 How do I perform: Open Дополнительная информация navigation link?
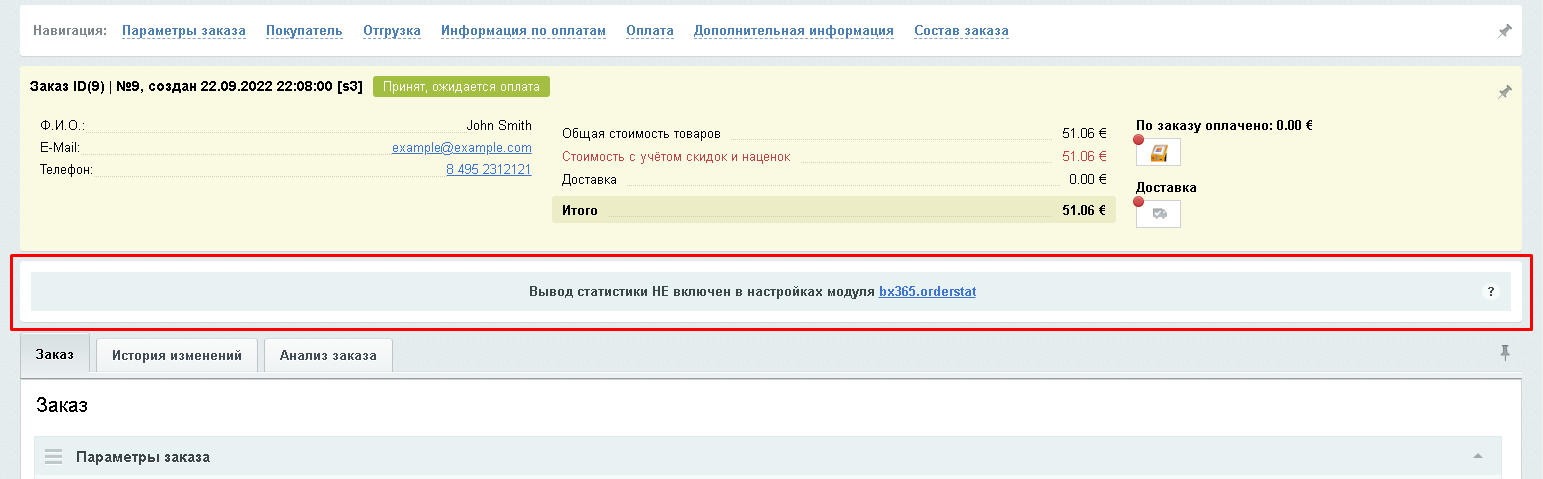793,31
